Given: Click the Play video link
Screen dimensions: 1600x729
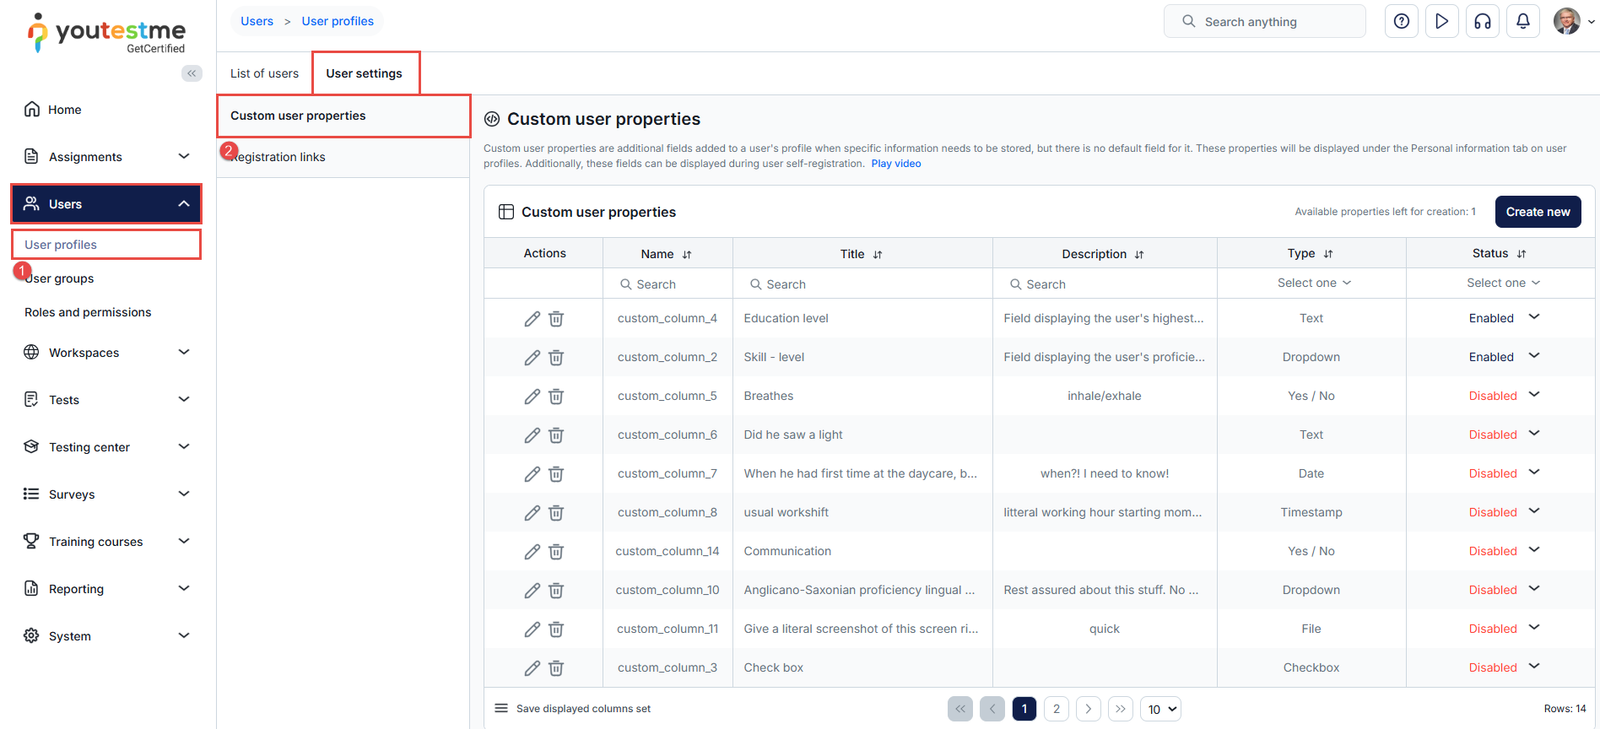Looking at the screenshot, I should pyautogui.click(x=896, y=164).
